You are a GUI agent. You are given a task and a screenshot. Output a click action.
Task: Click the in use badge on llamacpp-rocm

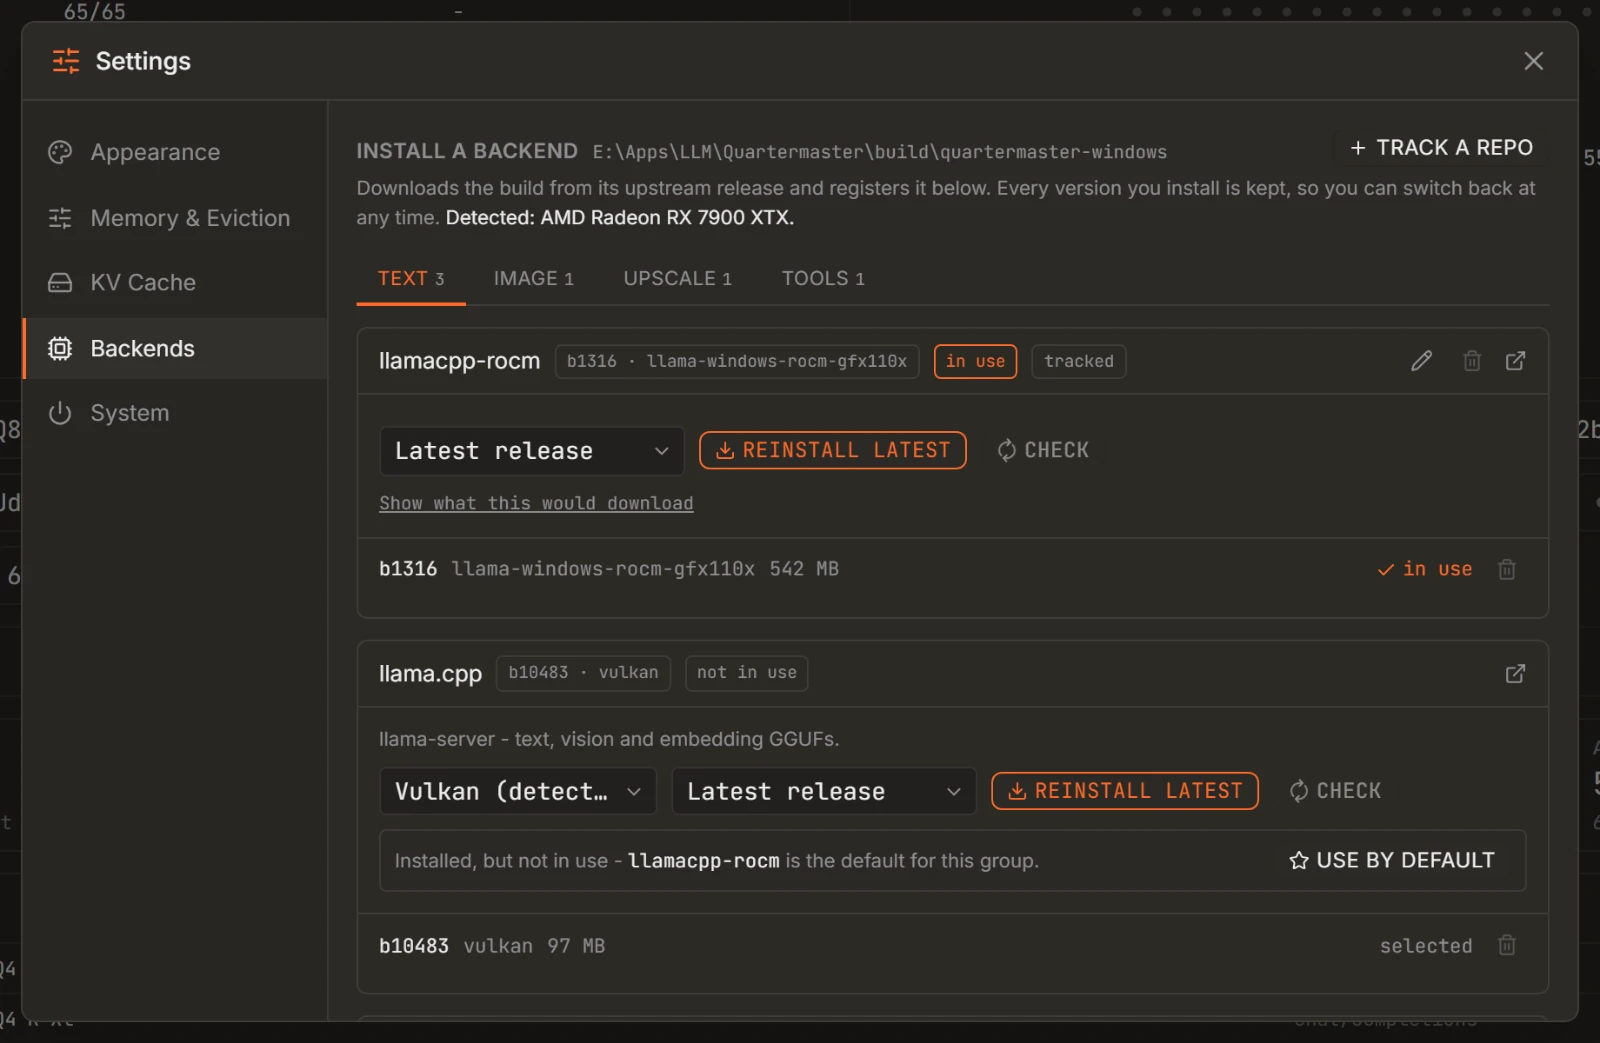click(x=975, y=361)
